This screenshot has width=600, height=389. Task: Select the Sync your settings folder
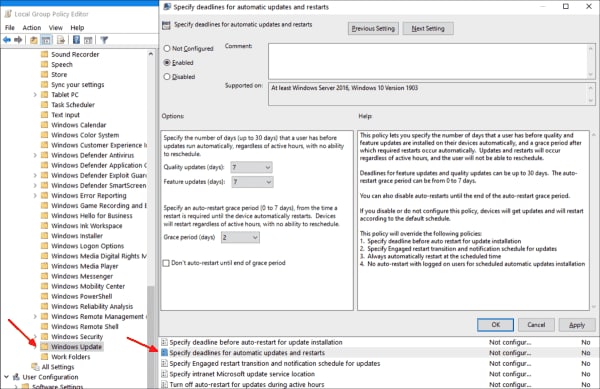[x=78, y=85]
